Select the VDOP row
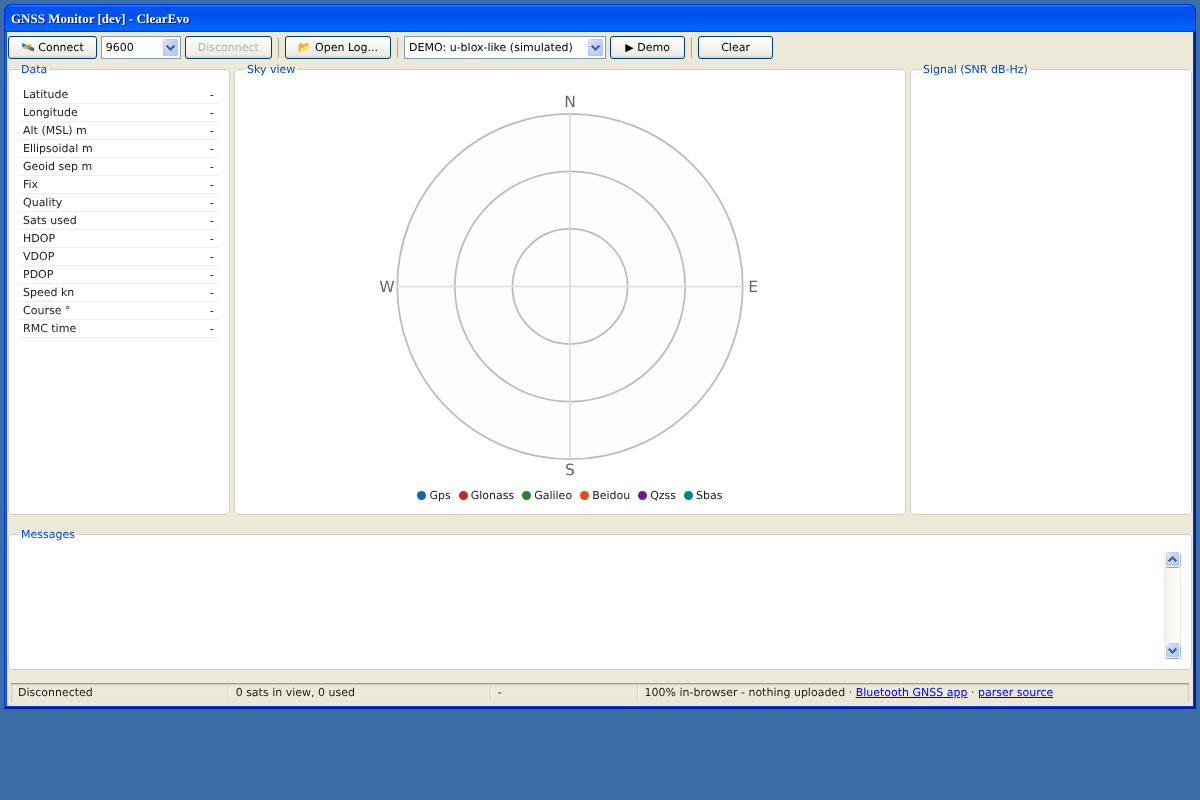 [119, 257]
